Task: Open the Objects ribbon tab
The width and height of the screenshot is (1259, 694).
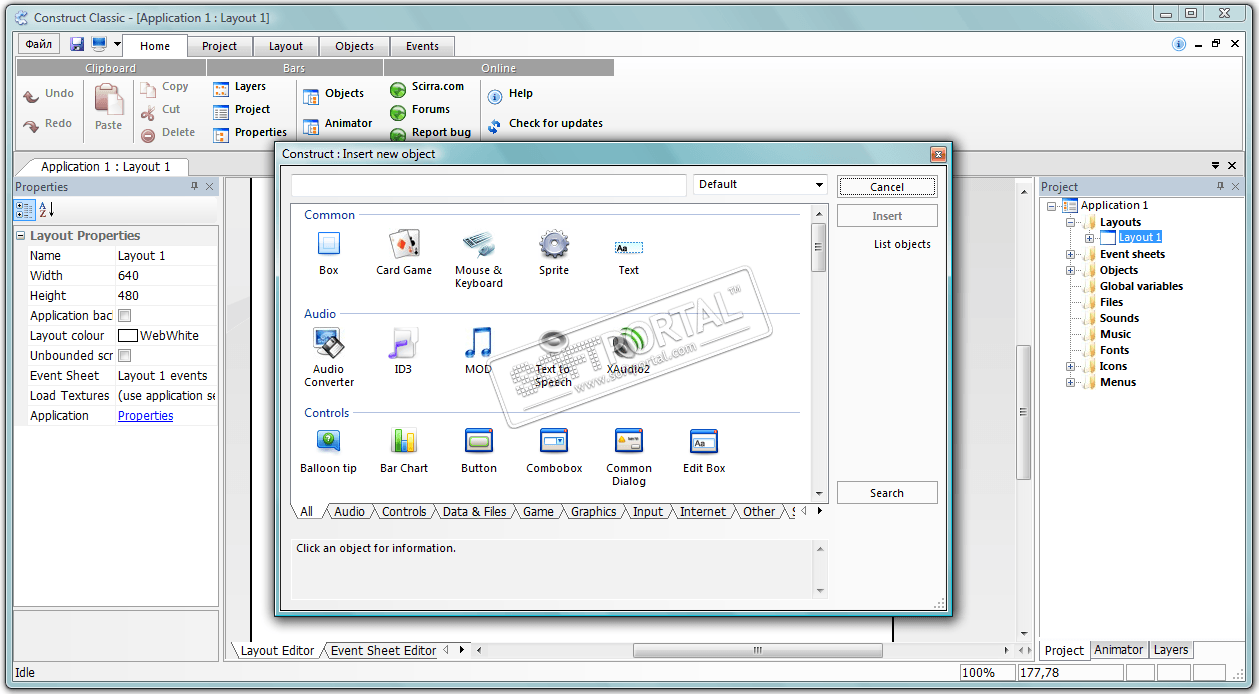Action: [x=354, y=46]
